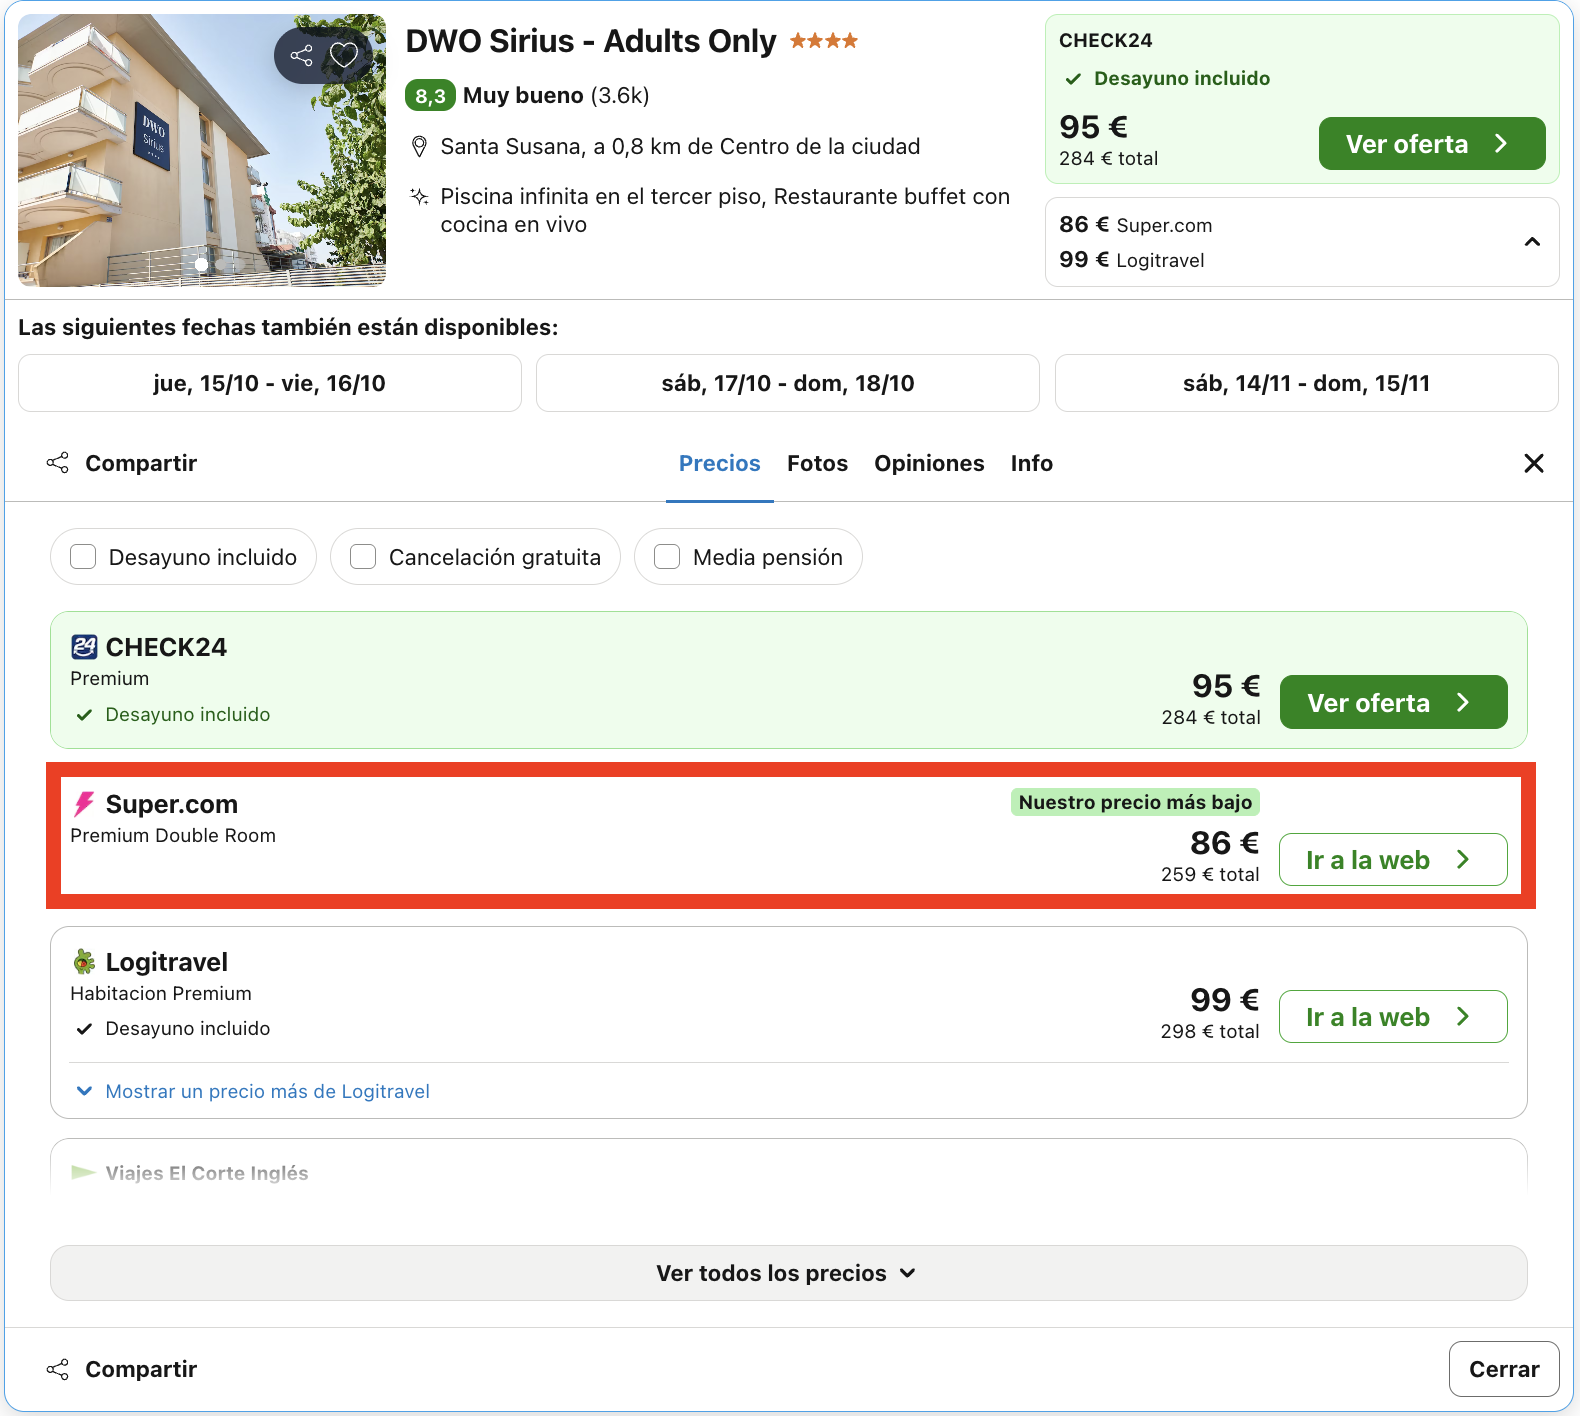The image size is (1580, 1416).
Task: Click the Viajes El Corte Inglés row
Action: (x=789, y=1166)
